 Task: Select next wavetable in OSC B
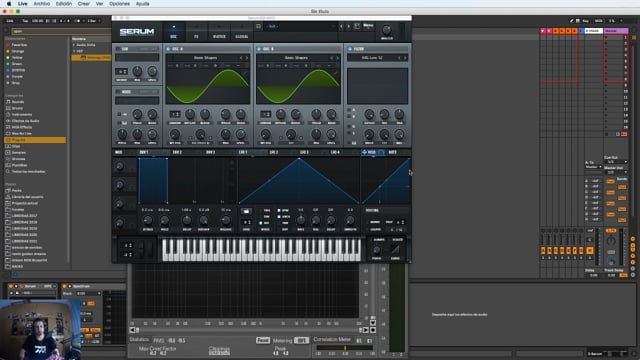pyautogui.click(x=337, y=58)
